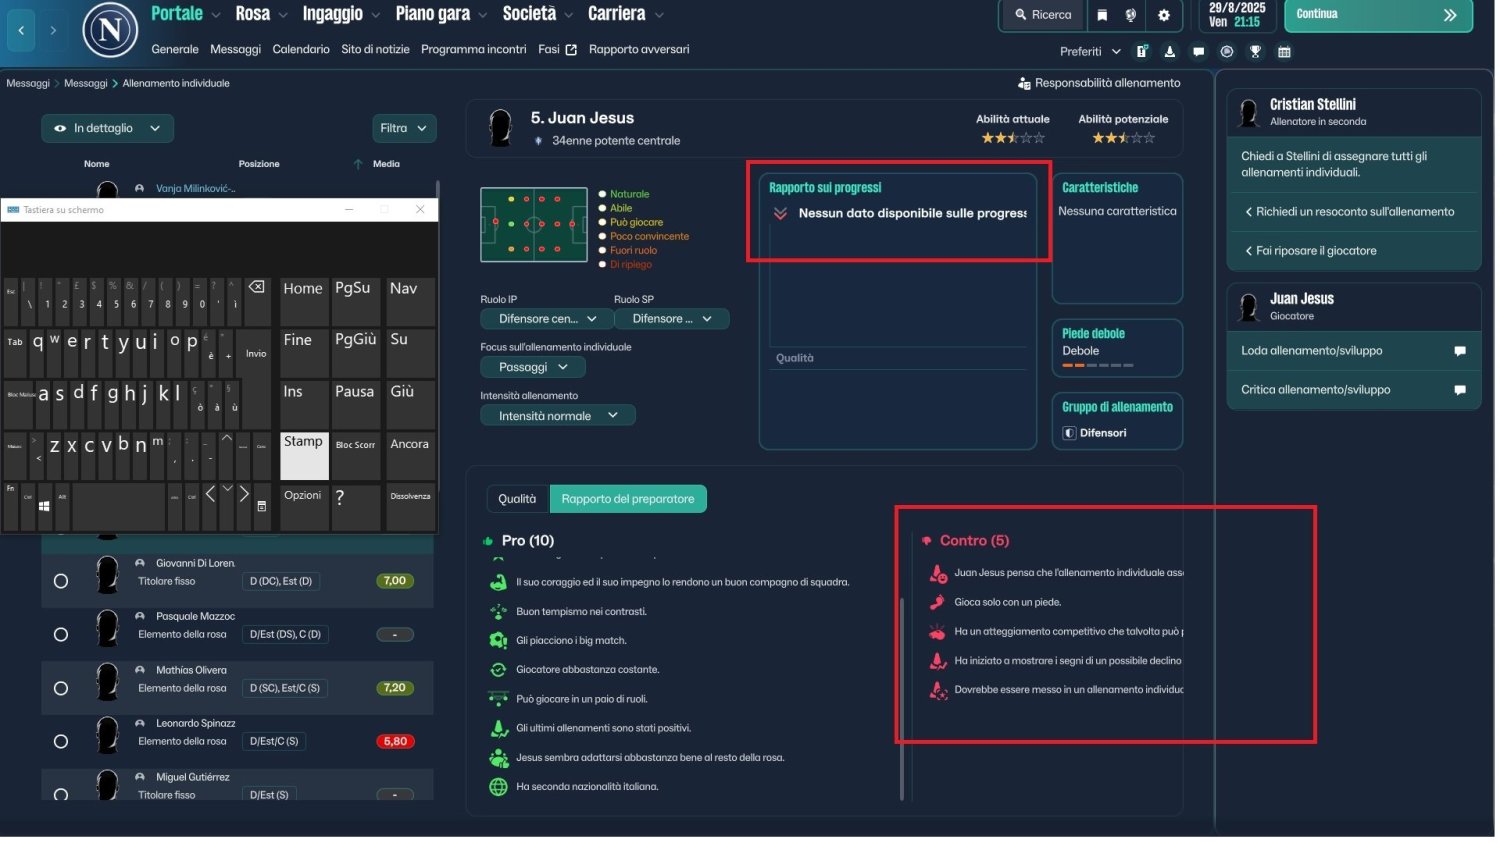Open the Passaggi focus dropdown
Image resolution: width=1500 pixels, height=843 pixels.
click(x=534, y=369)
